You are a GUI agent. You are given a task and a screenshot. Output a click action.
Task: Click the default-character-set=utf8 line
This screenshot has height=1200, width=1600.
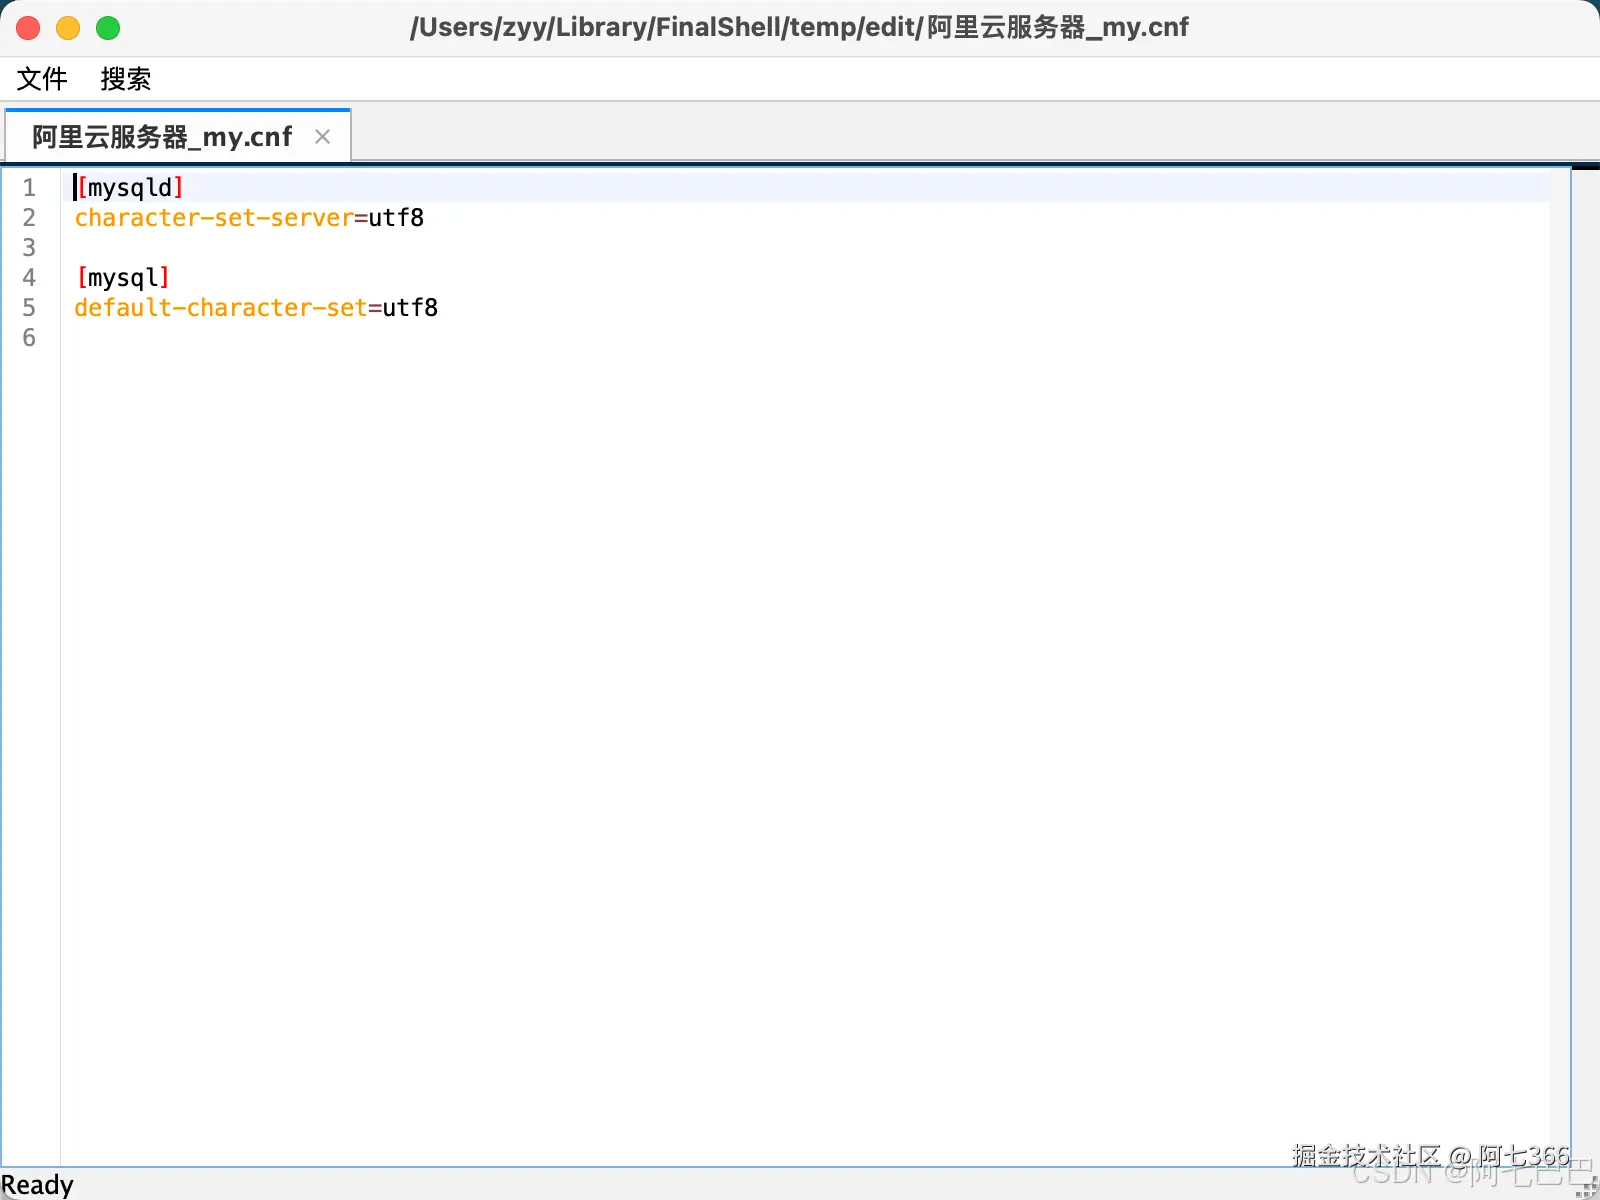[256, 308]
